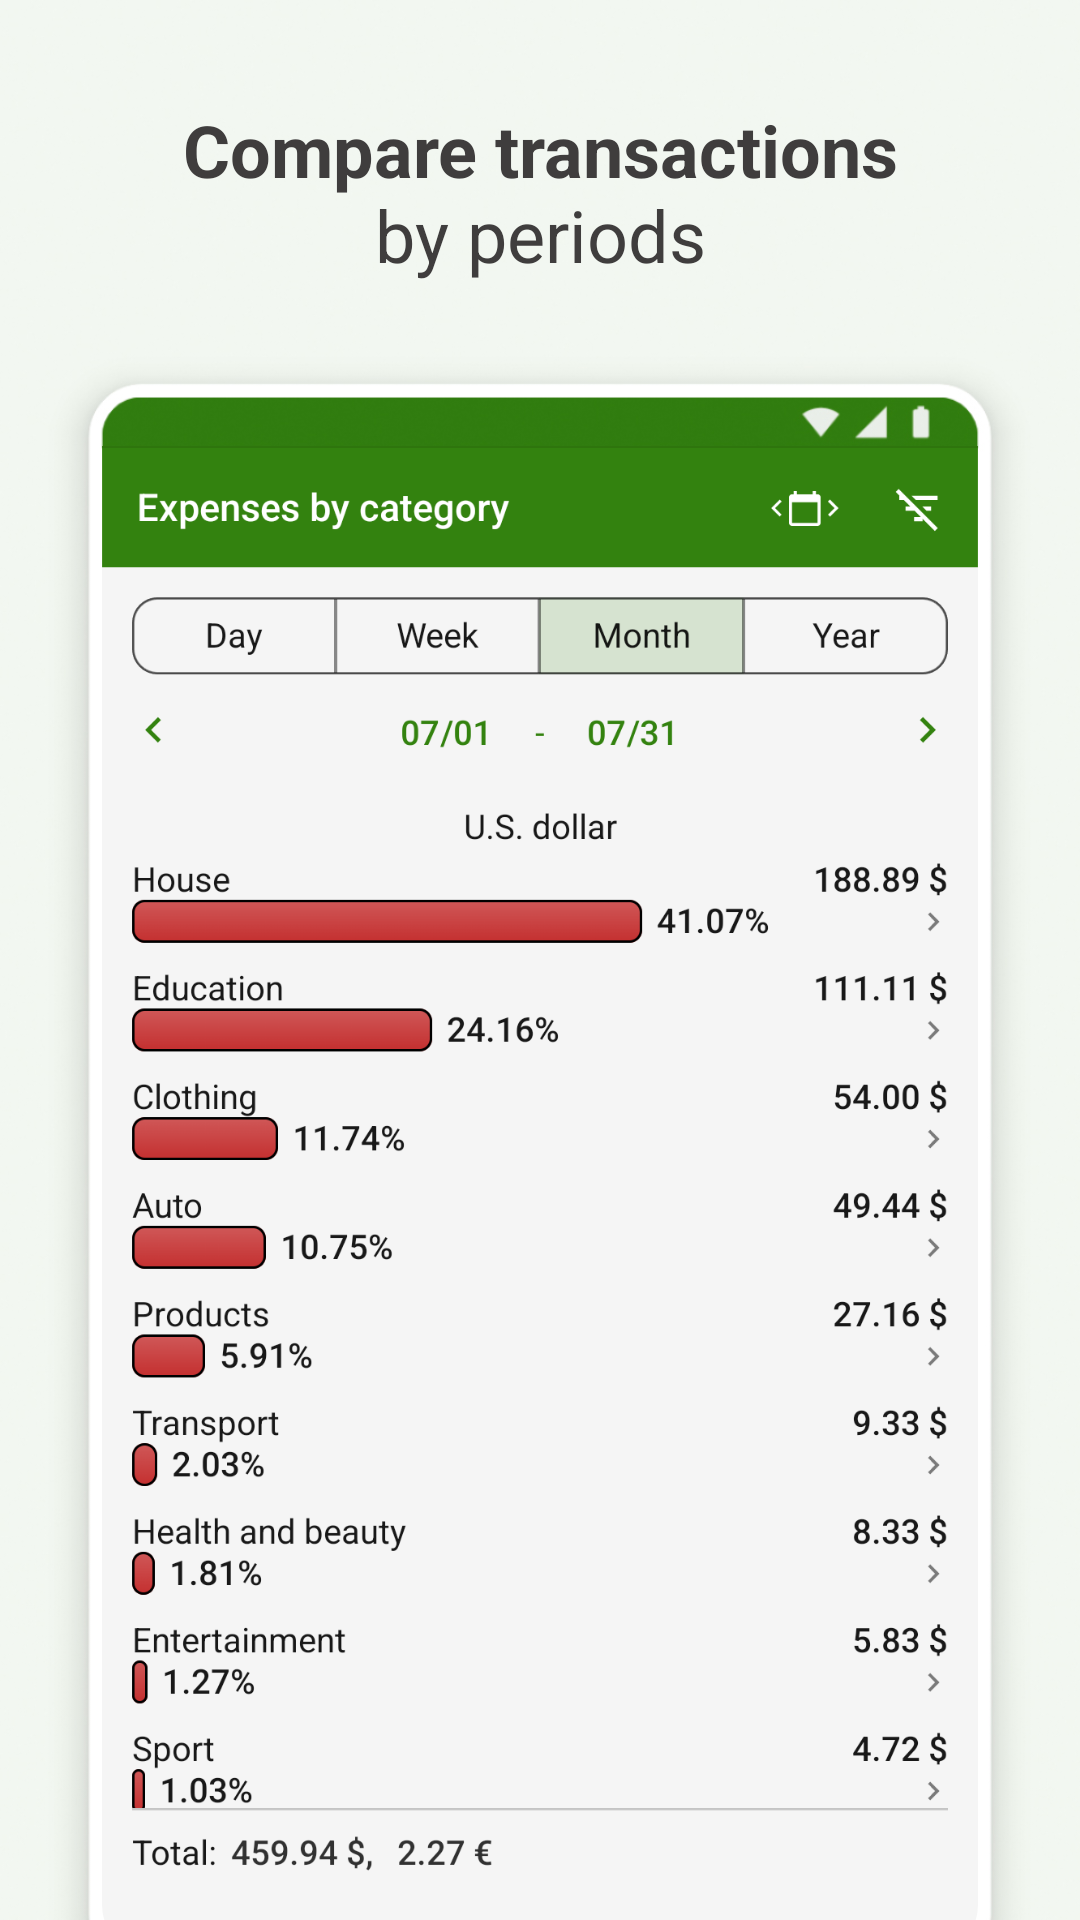Go to previous month with left arrow

pos(154,731)
